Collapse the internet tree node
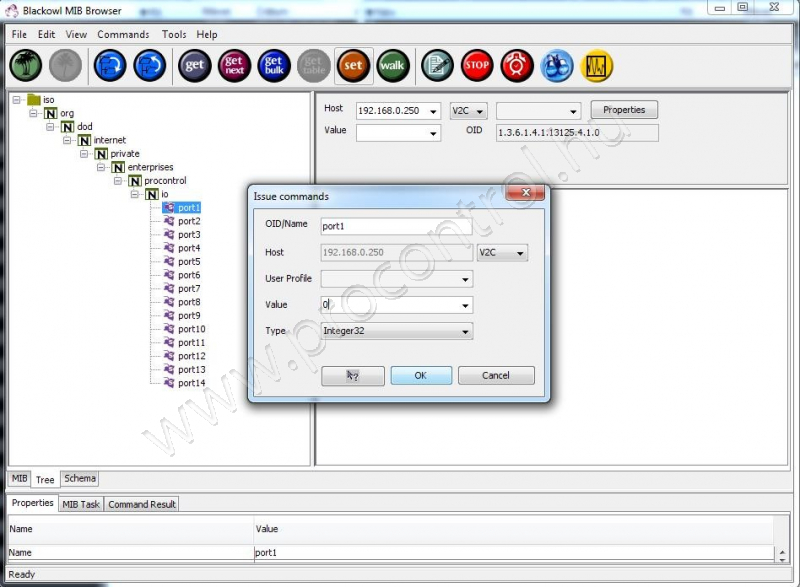This screenshot has height=587, width=800. tap(67, 140)
